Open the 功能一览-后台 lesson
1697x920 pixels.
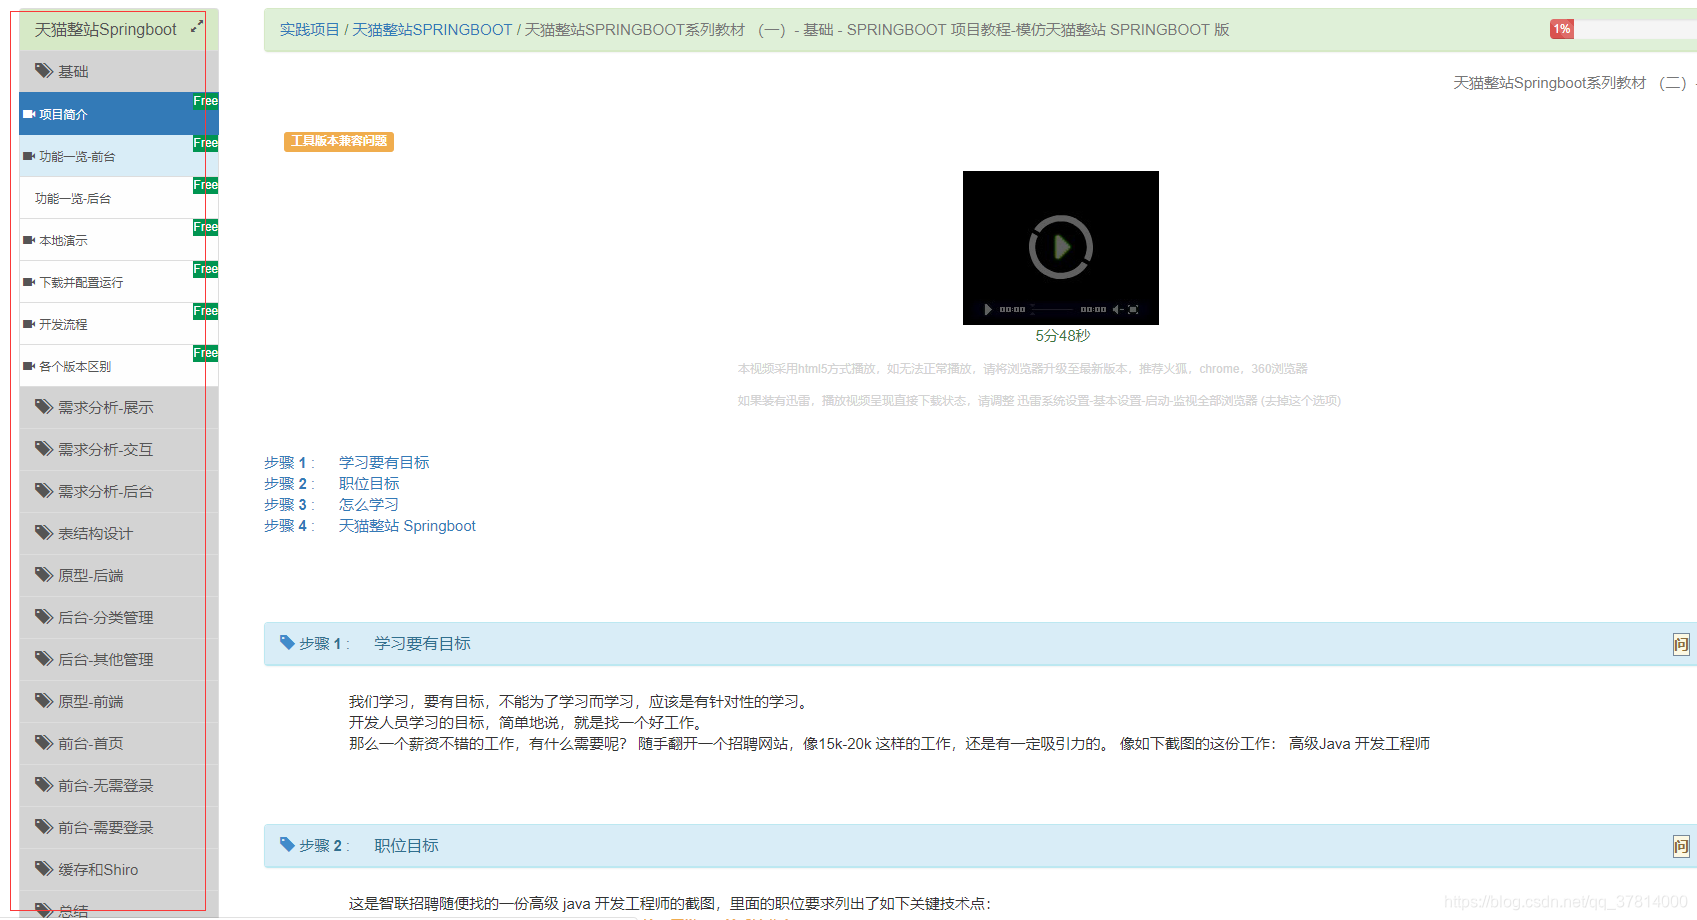[119, 198]
